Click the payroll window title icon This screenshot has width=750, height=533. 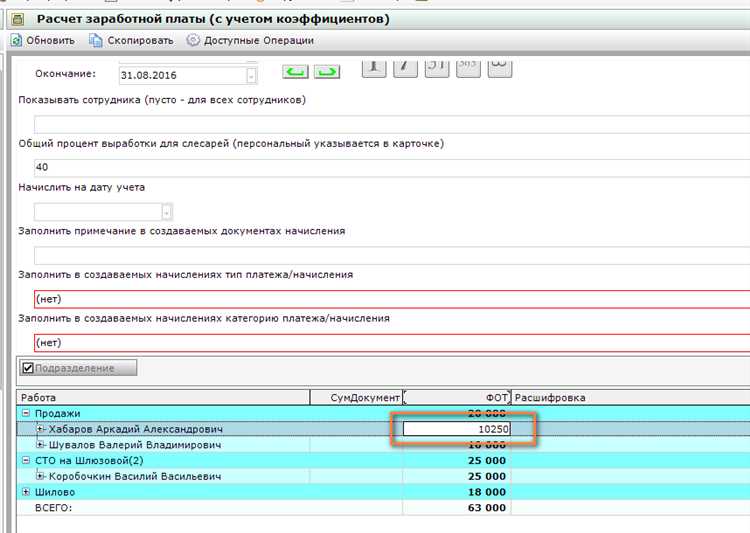[17, 18]
